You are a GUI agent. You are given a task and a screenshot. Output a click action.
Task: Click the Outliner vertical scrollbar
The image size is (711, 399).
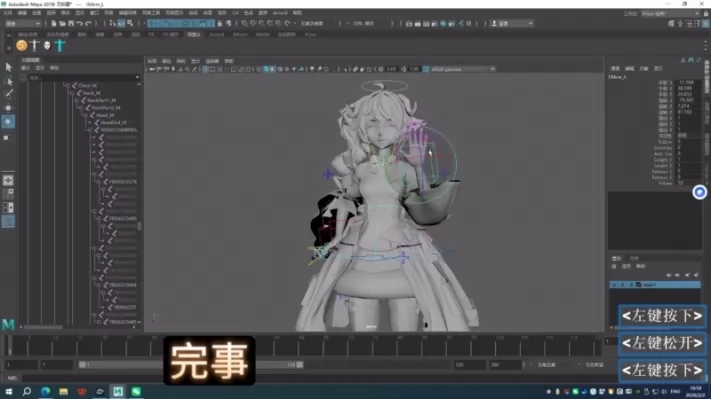point(139,225)
